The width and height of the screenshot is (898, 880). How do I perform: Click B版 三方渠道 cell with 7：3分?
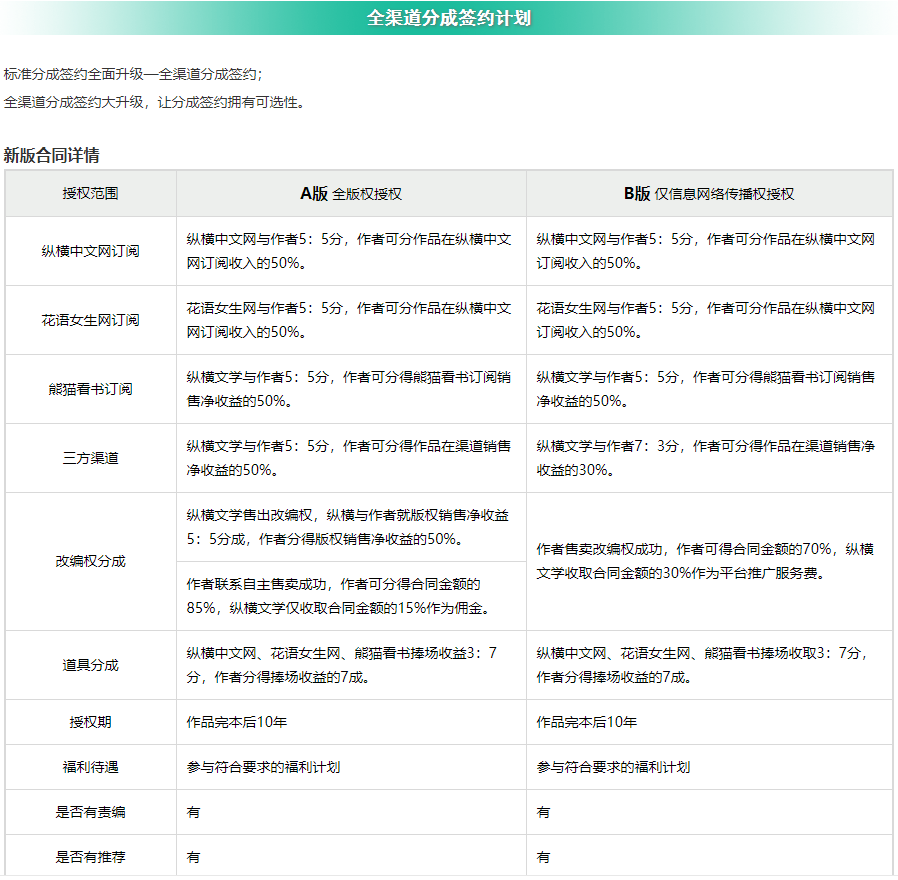click(x=709, y=459)
